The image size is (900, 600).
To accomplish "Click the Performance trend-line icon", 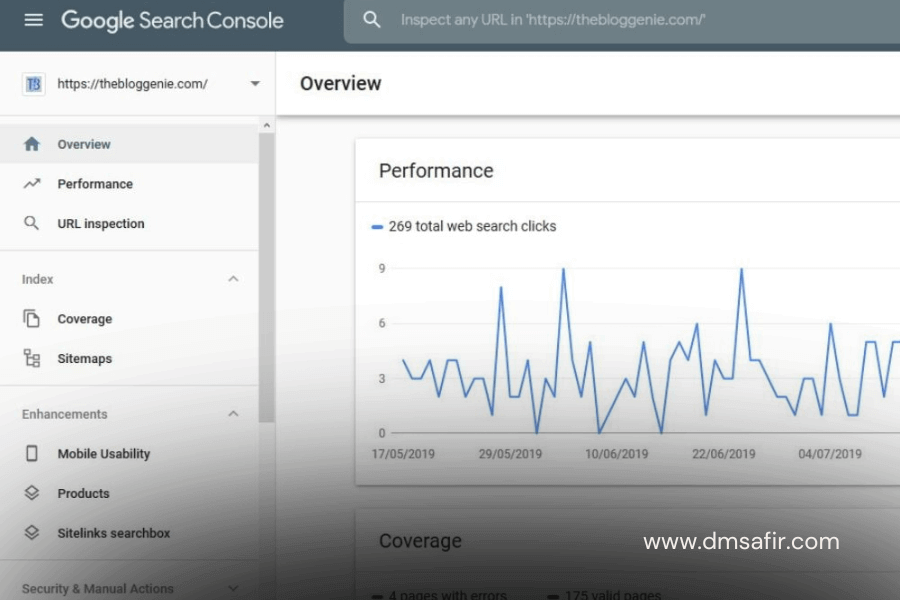I will pyautogui.click(x=32, y=184).
